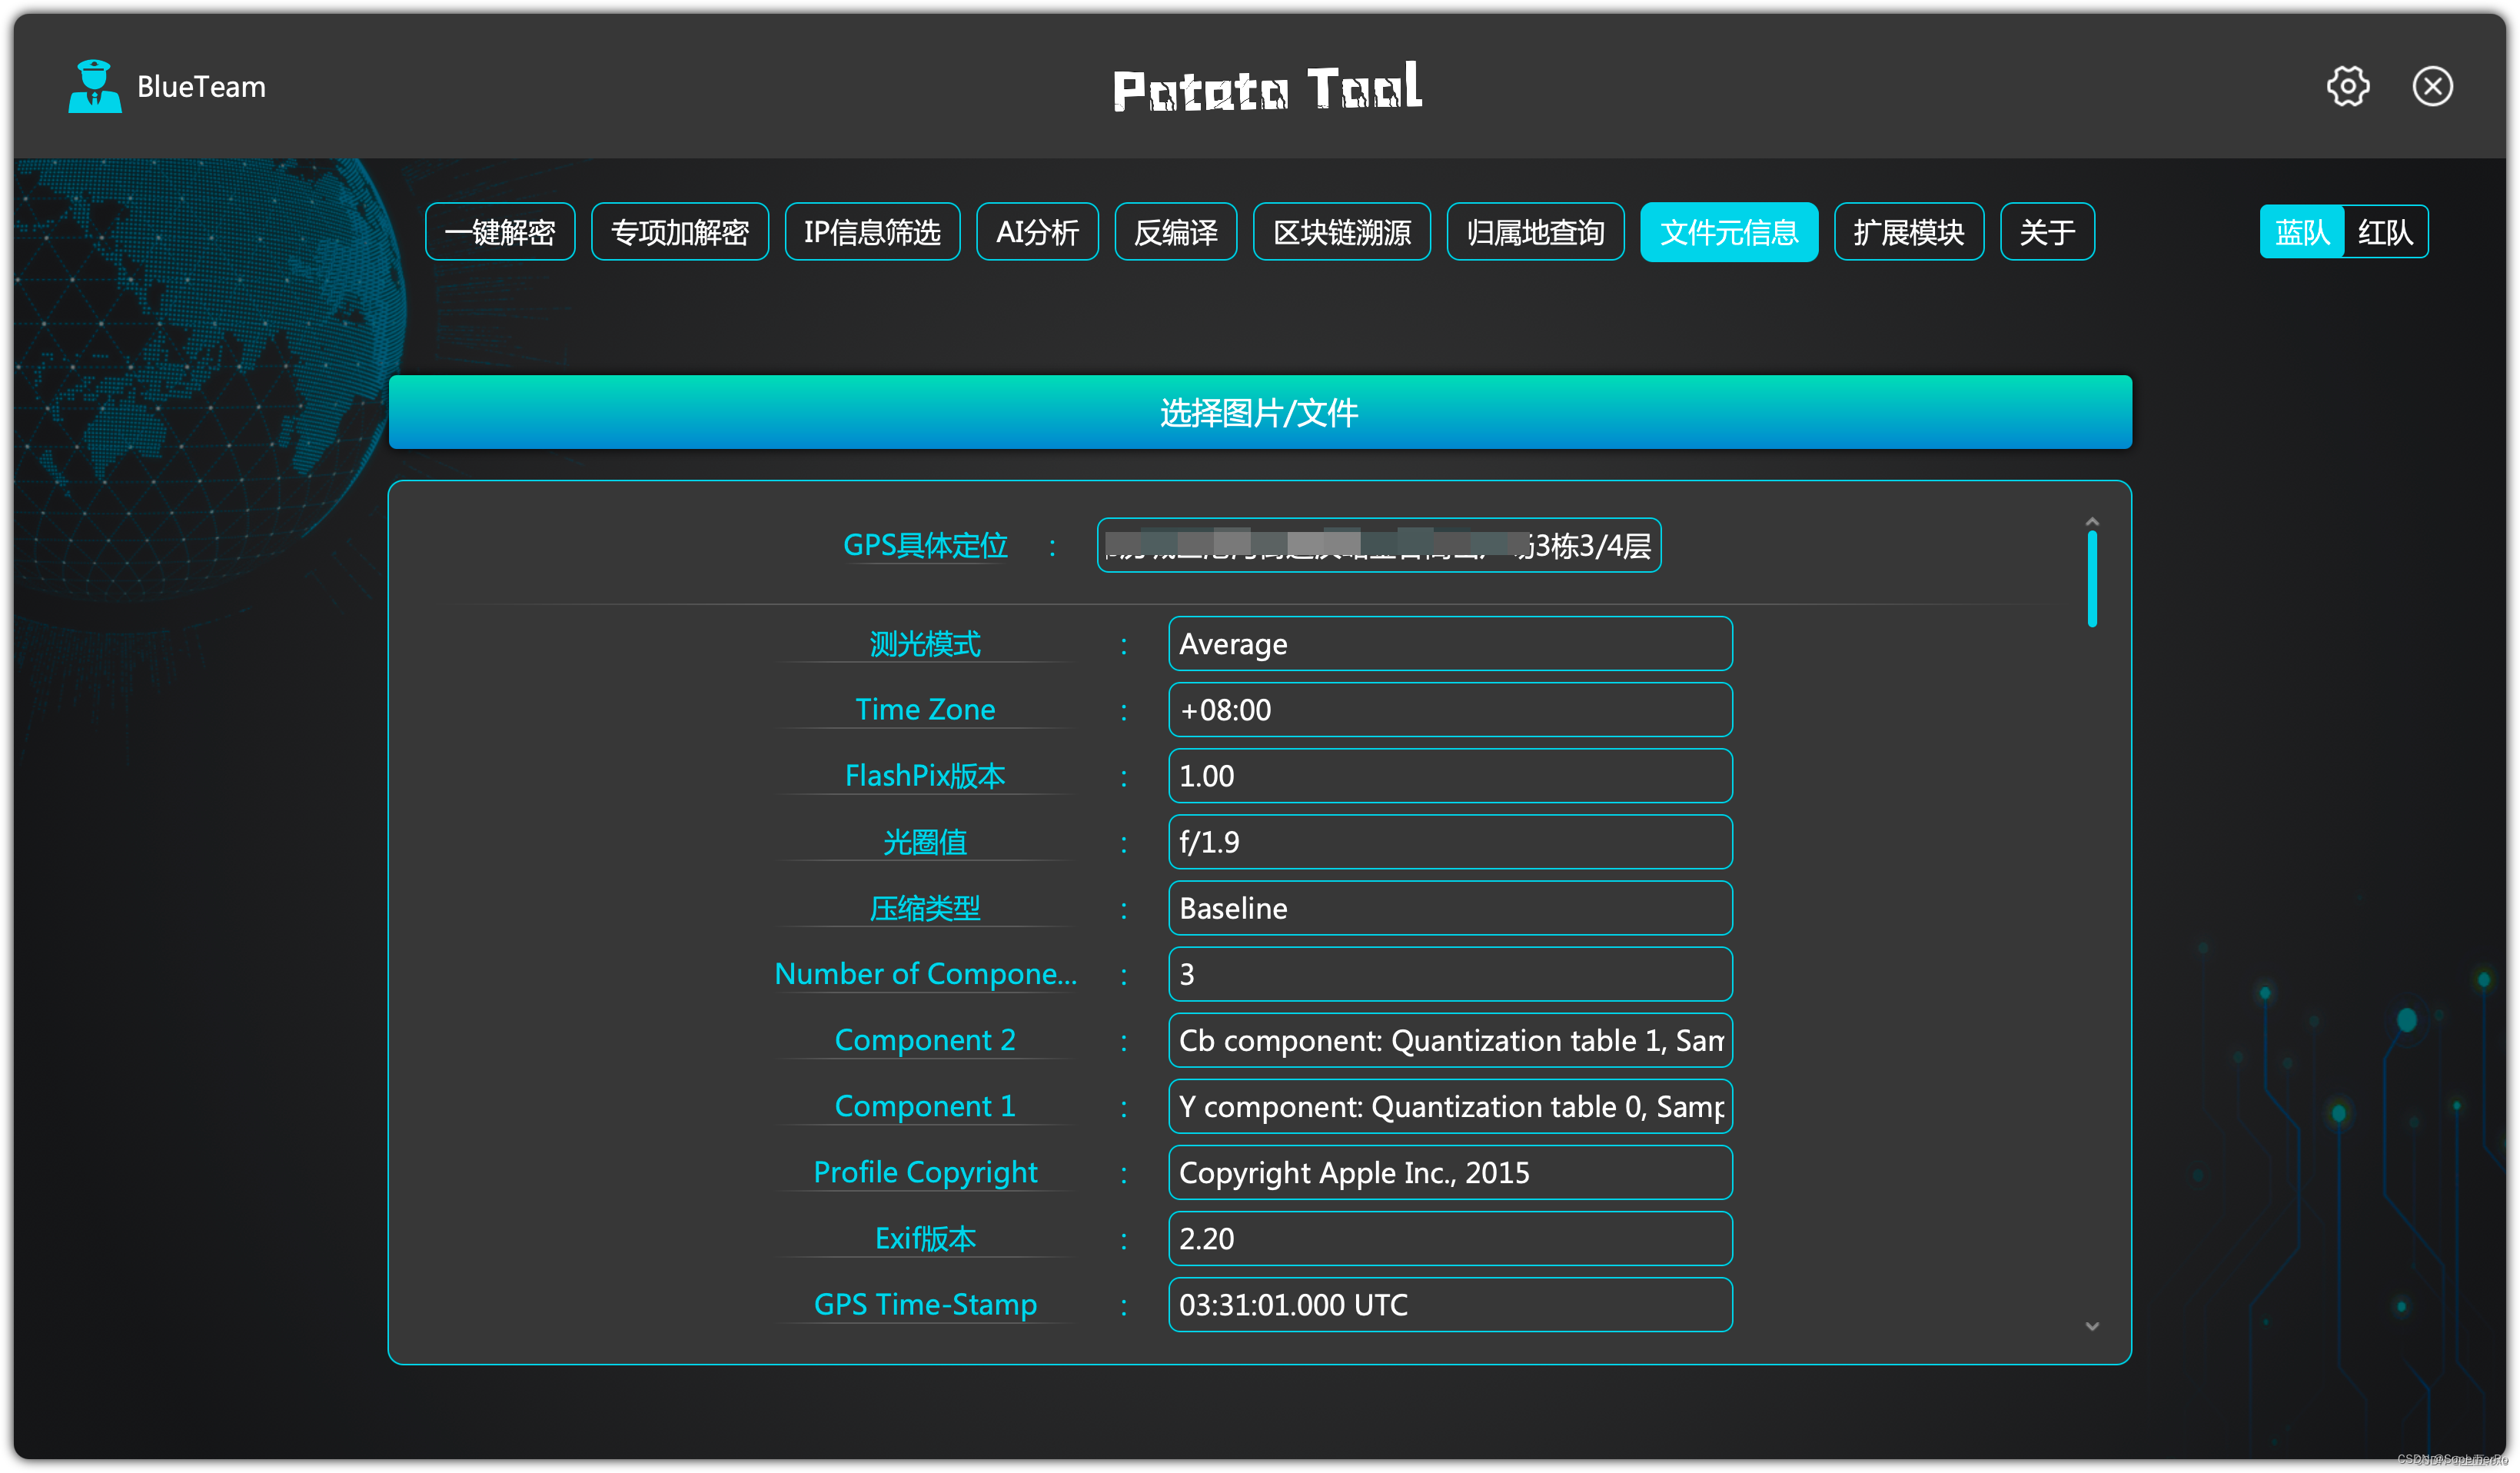This screenshot has height=1473, width=2520.
Task: Open the 反编译 decompile tab
Action: click(1175, 232)
